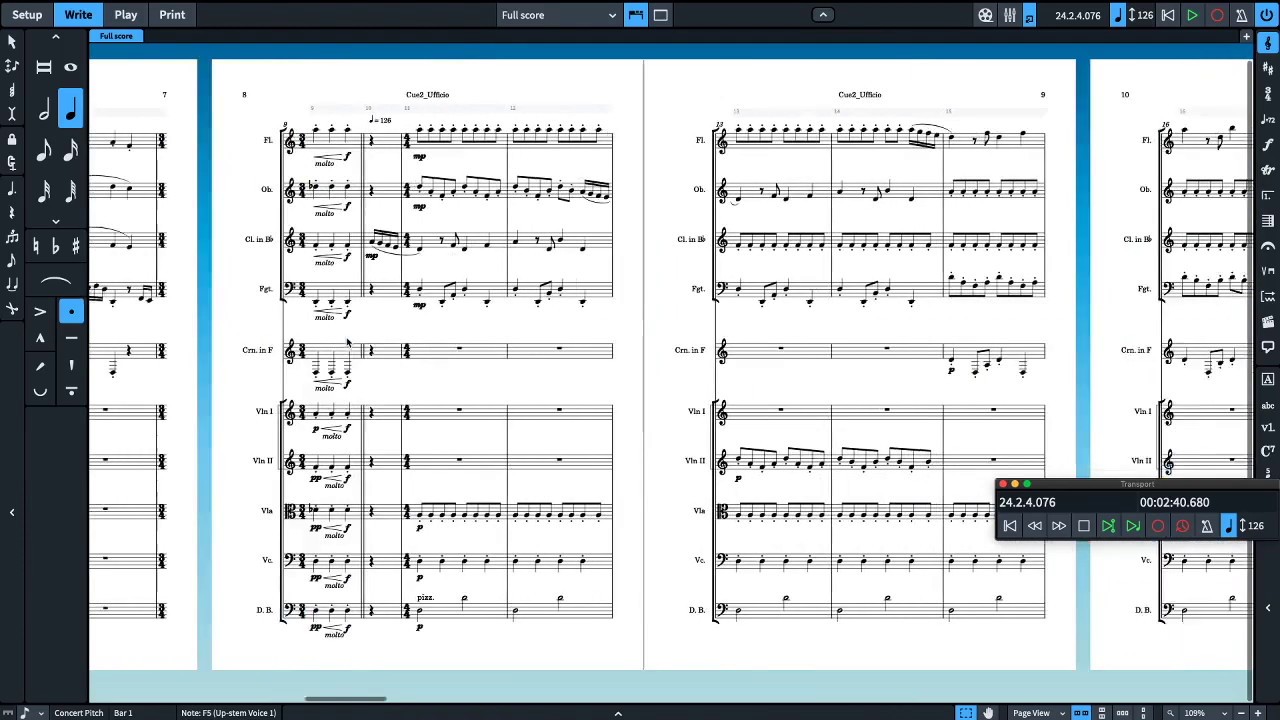Apply the marcato articulation

click(40, 339)
